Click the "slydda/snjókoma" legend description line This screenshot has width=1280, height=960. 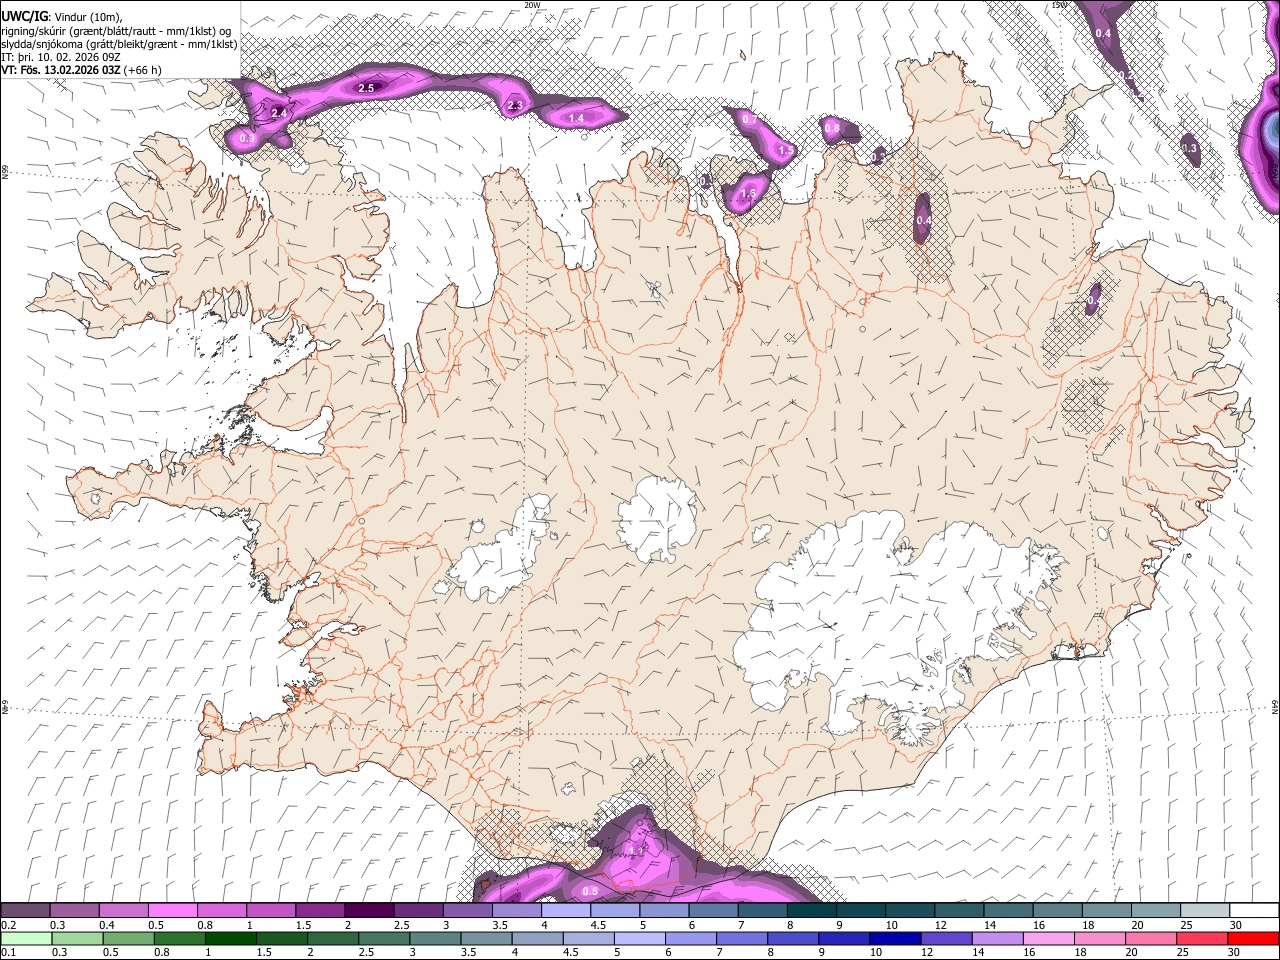pos(119,44)
